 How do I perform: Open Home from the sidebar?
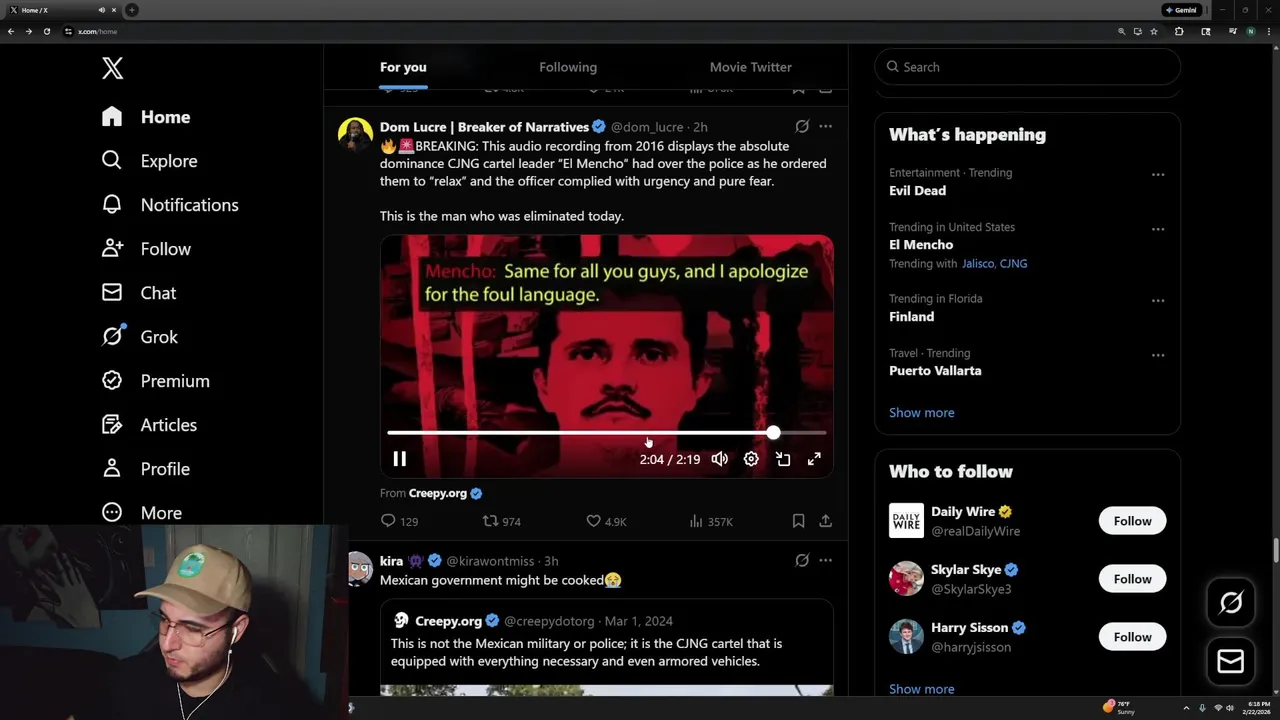pos(146,117)
